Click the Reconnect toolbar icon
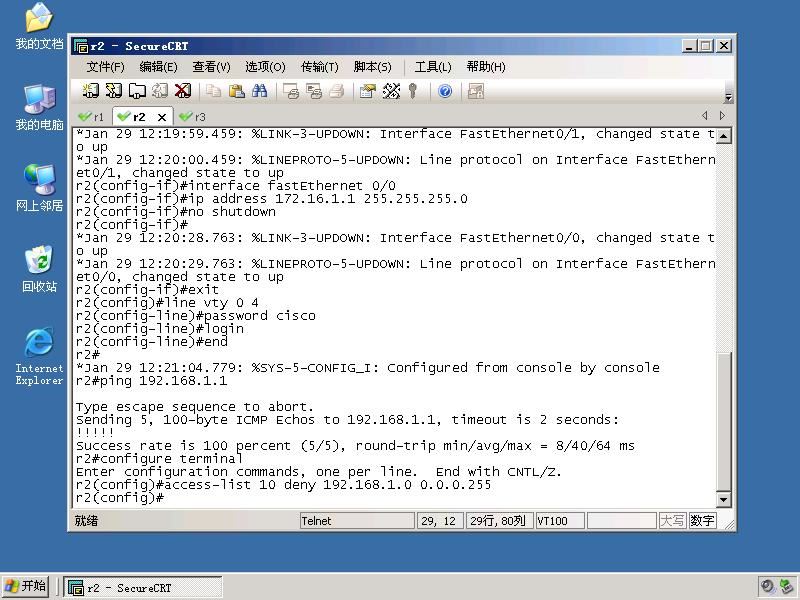 [160, 91]
